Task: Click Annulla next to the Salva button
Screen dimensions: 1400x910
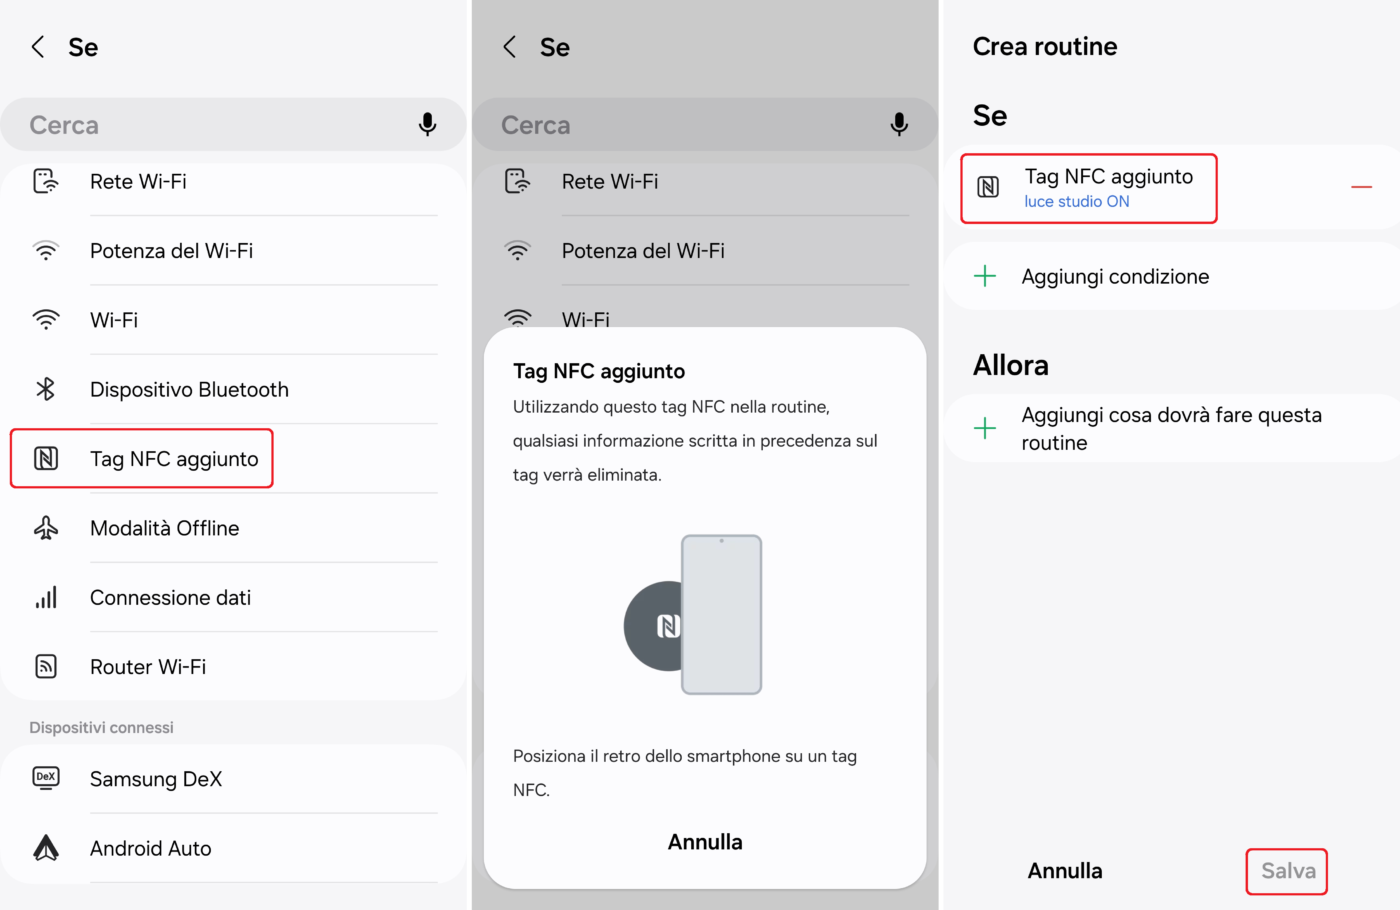Action: (x=1065, y=871)
